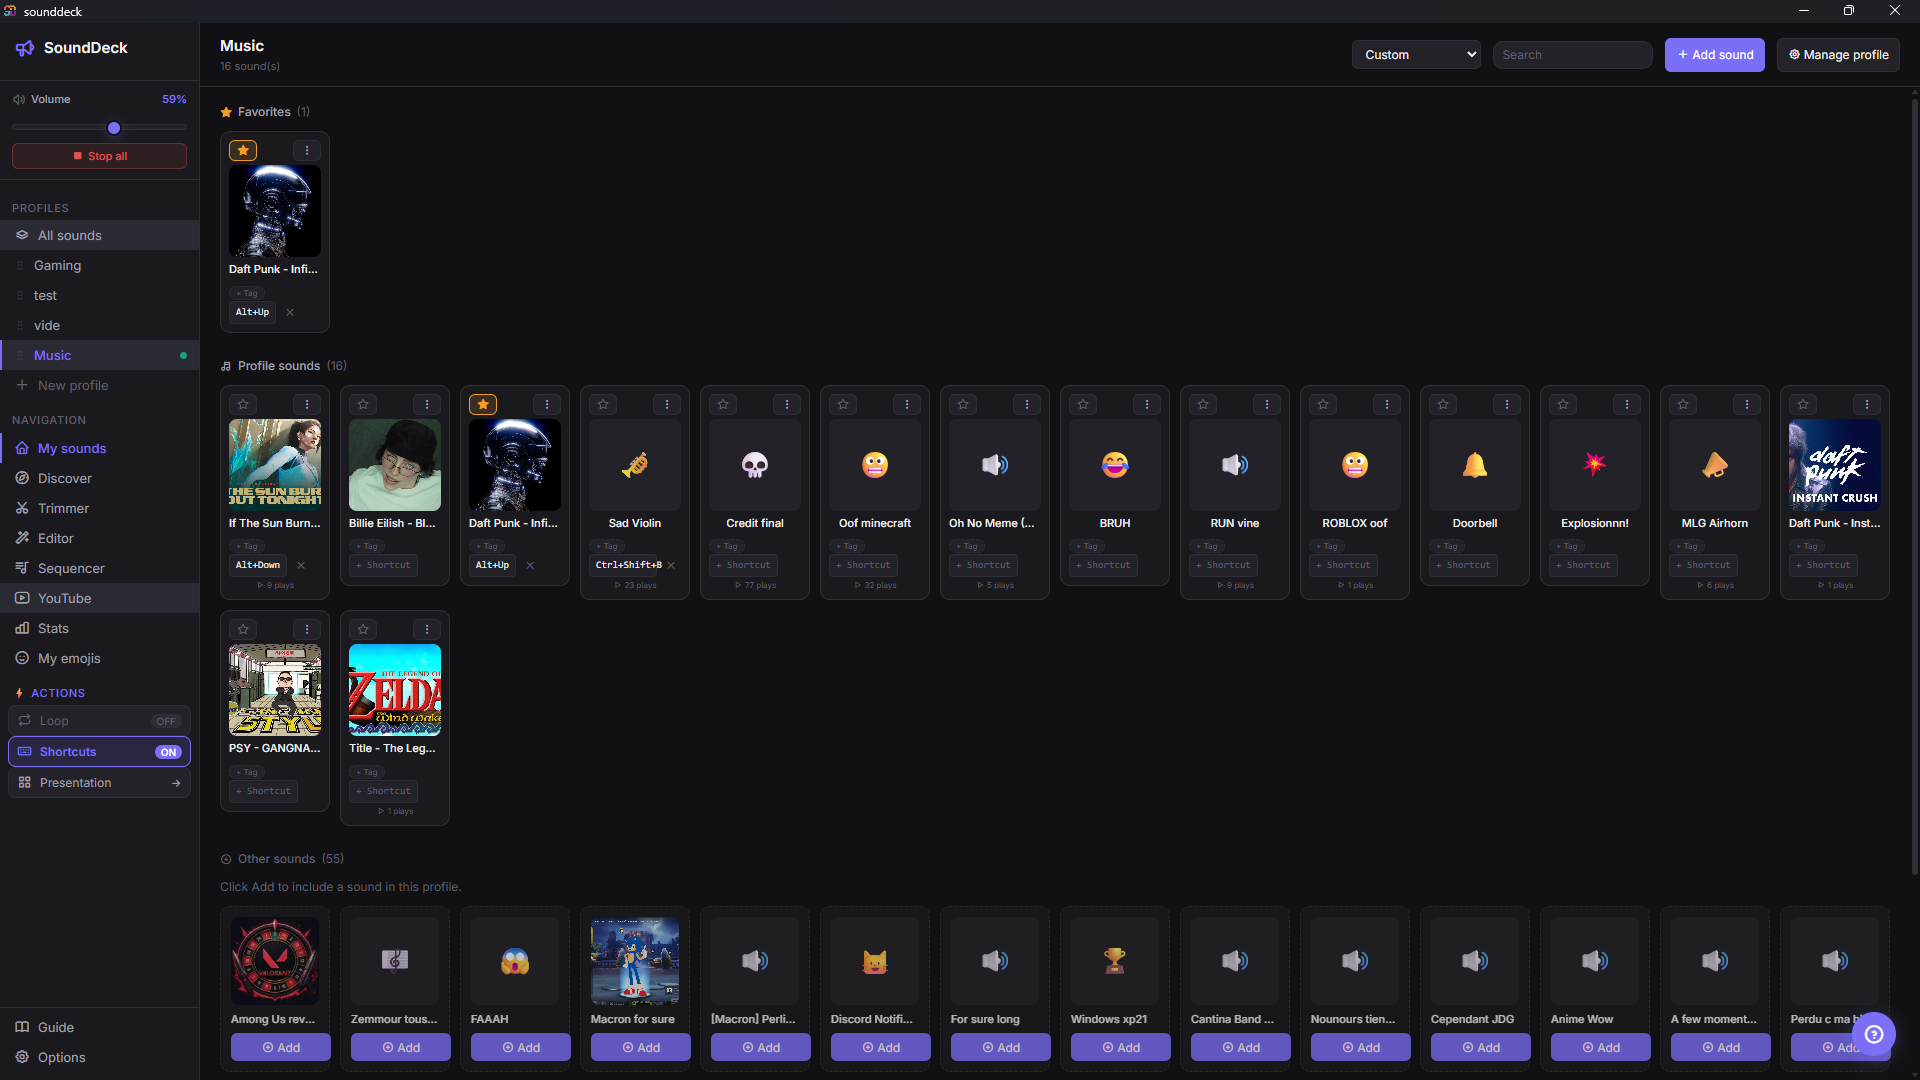Play the Credit final skull sound
The image size is (1920, 1080).
(755, 465)
